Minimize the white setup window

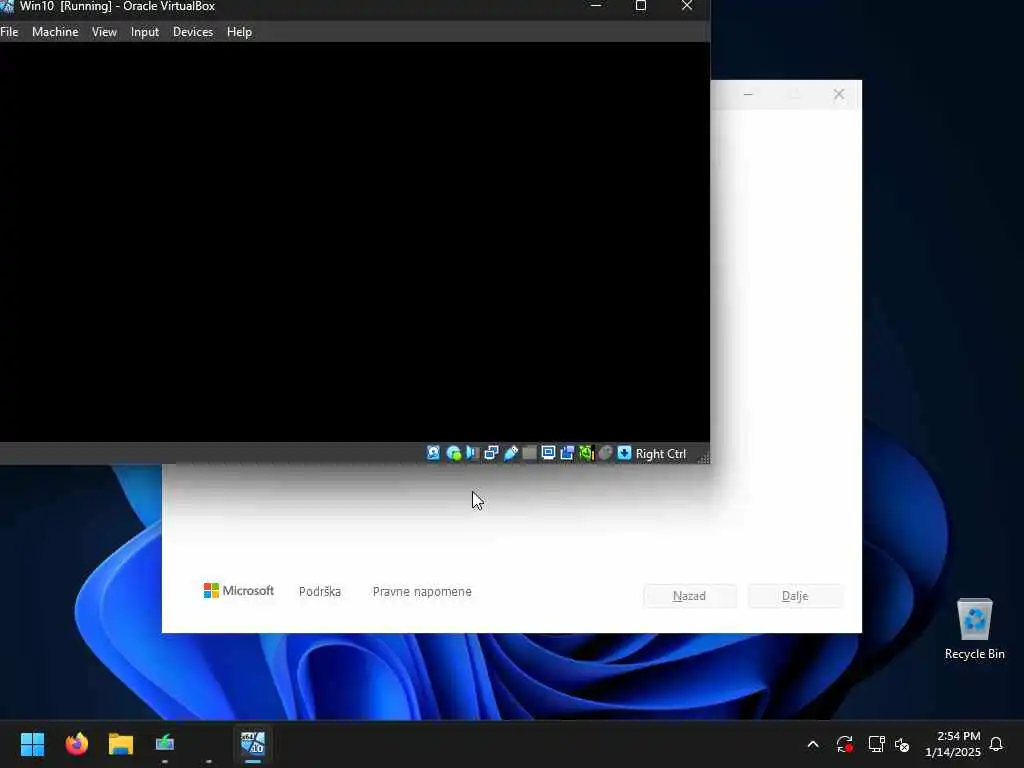pyautogui.click(x=748, y=95)
